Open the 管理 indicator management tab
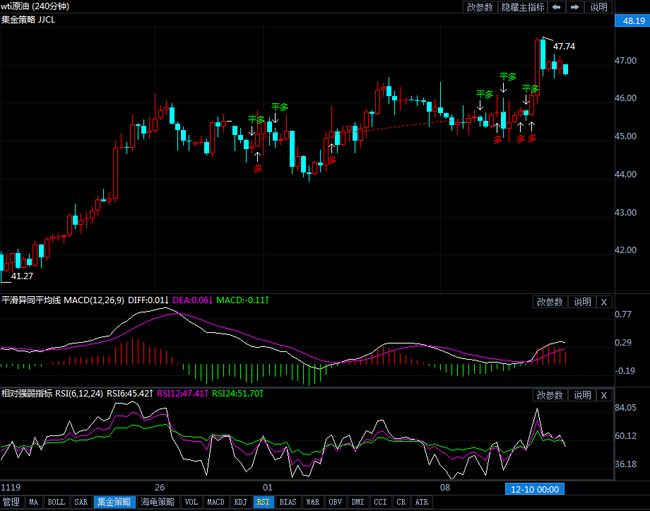This screenshot has width=650, height=511. pos(11,502)
